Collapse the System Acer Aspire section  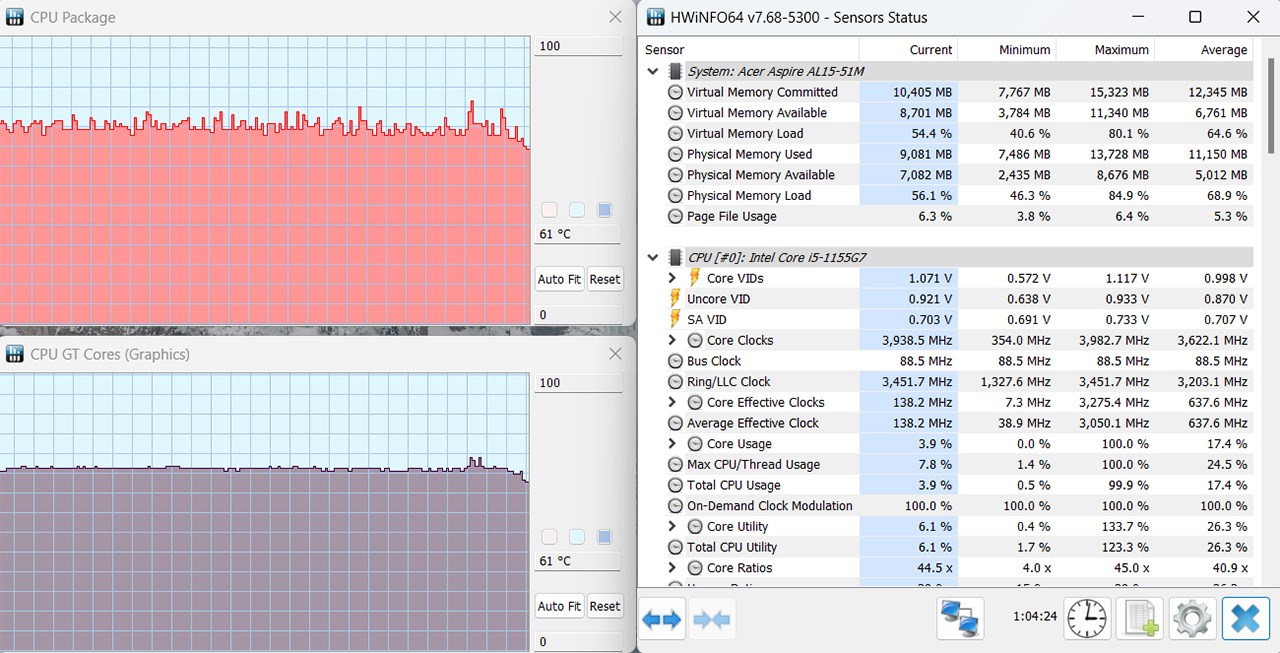653,71
